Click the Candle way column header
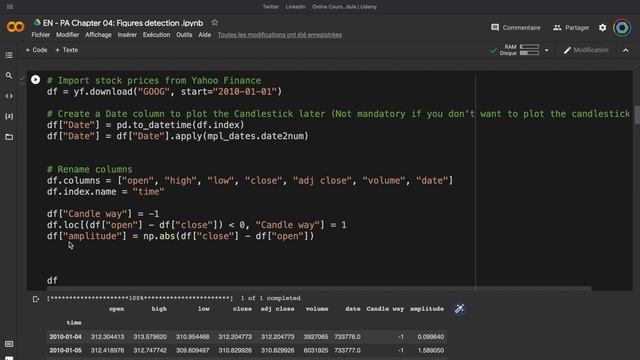 click(385, 309)
